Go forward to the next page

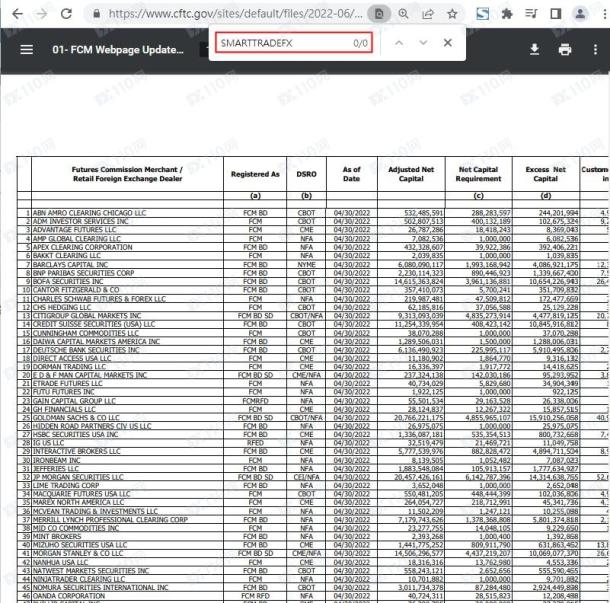(41, 14)
